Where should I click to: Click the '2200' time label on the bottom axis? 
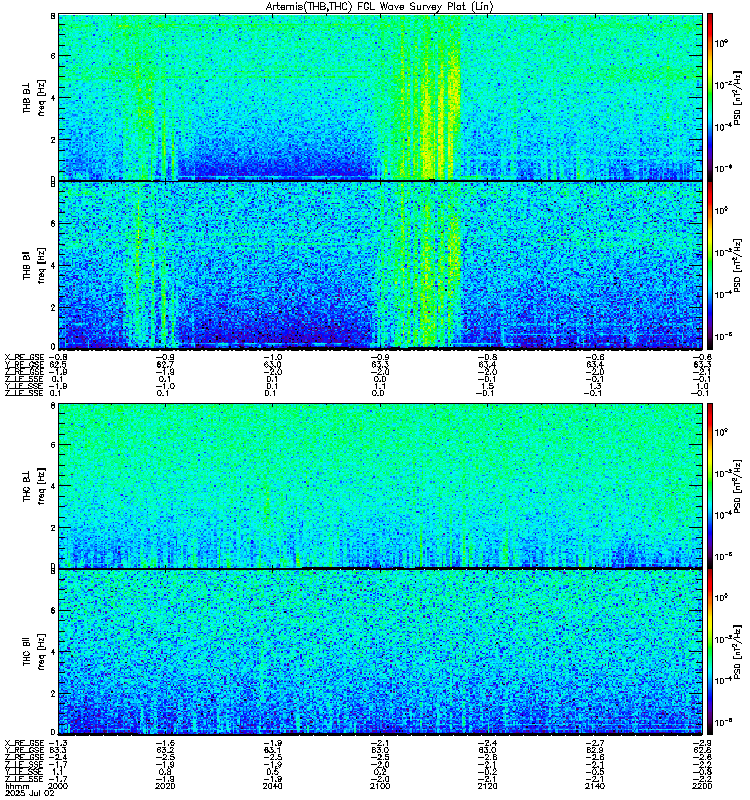(x=702, y=786)
